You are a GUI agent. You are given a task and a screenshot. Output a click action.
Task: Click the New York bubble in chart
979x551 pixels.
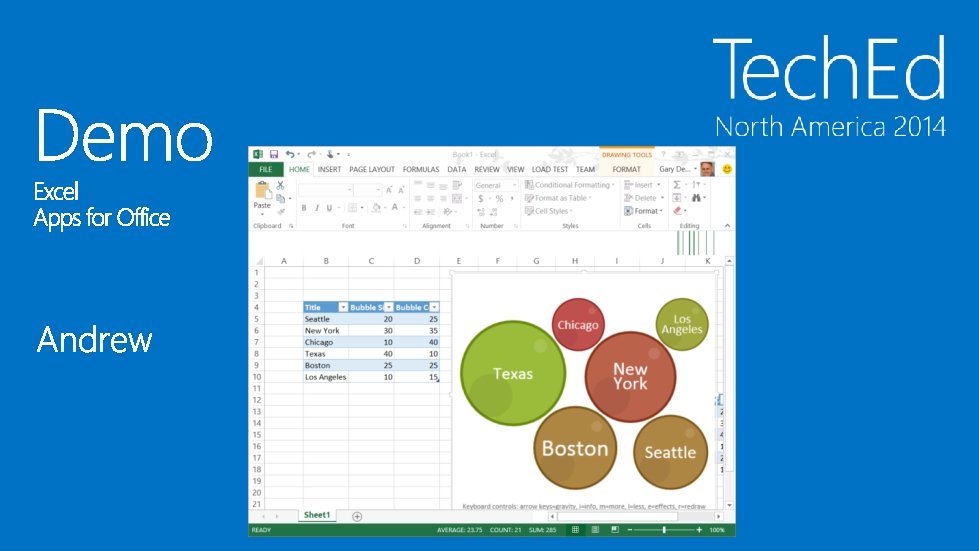point(630,376)
